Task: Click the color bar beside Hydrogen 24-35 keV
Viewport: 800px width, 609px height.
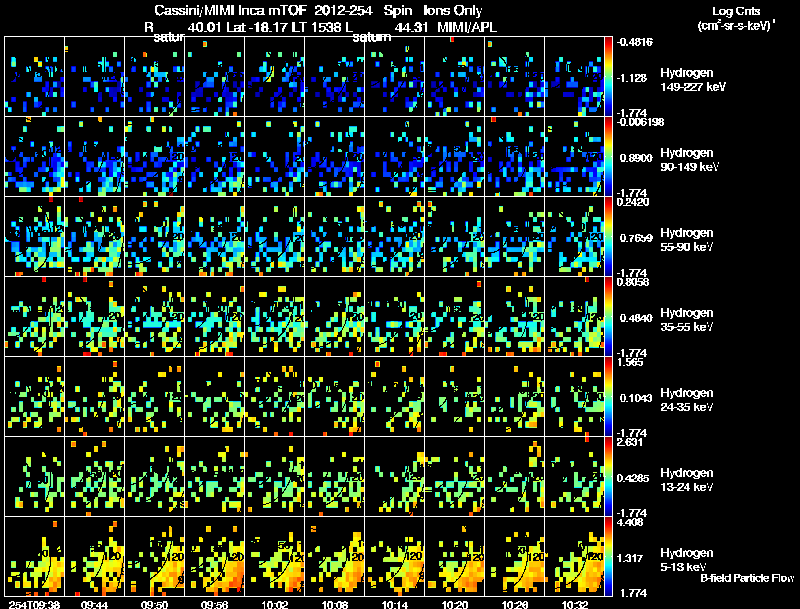Action: 608,396
